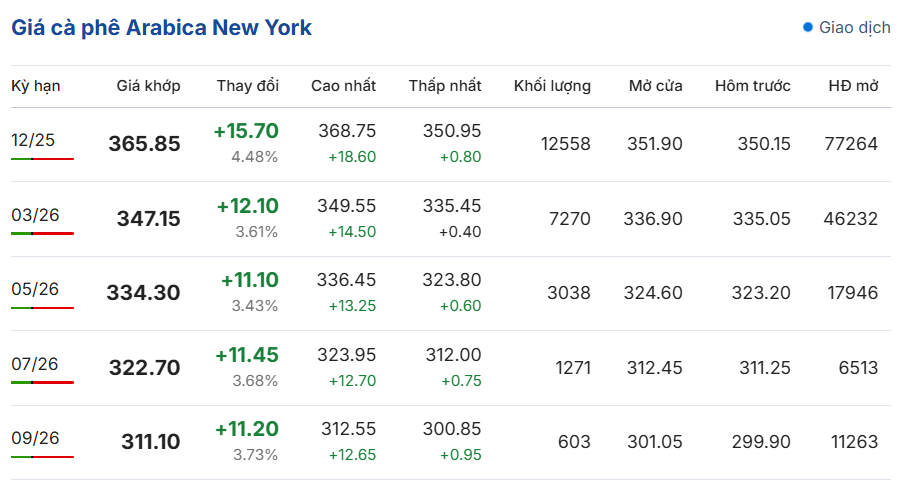Click the range bar under 07/26
The width and height of the screenshot is (909, 485).
click(42, 382)
